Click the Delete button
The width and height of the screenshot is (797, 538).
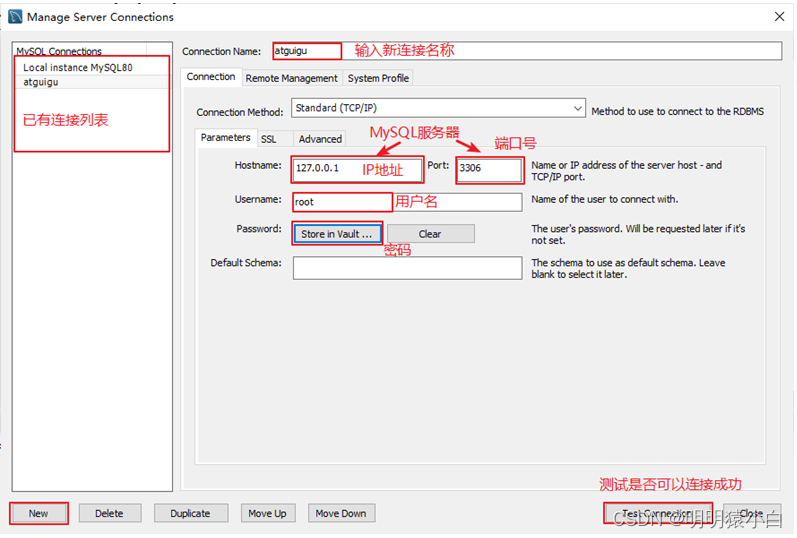(110, 514)
